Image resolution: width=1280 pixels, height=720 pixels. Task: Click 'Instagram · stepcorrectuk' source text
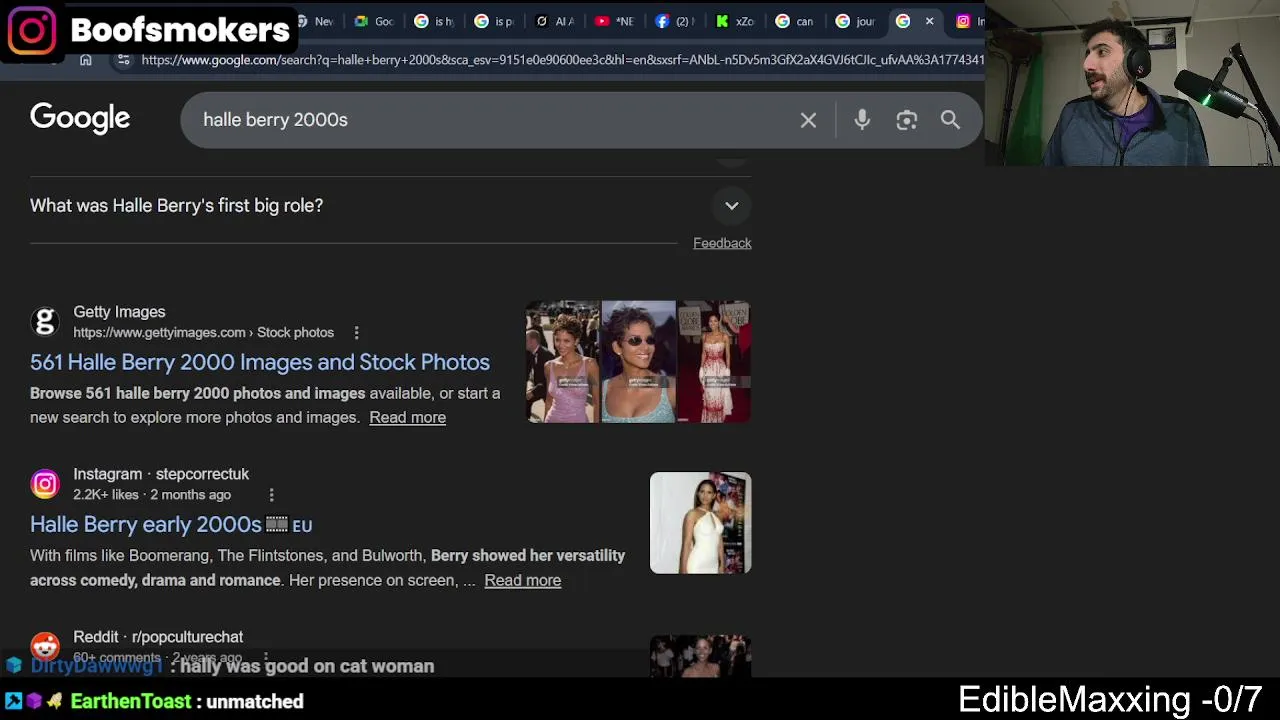click(x=161, y=474)
